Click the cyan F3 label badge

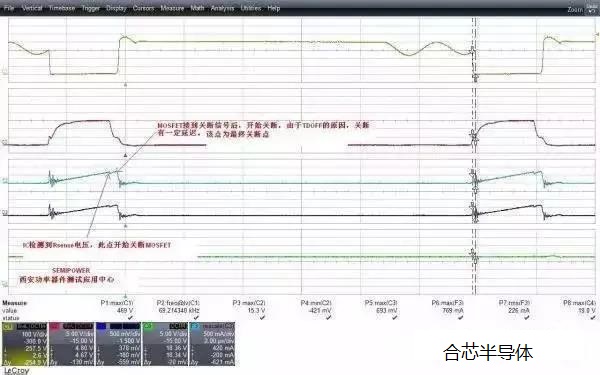[x=195, y=326]
